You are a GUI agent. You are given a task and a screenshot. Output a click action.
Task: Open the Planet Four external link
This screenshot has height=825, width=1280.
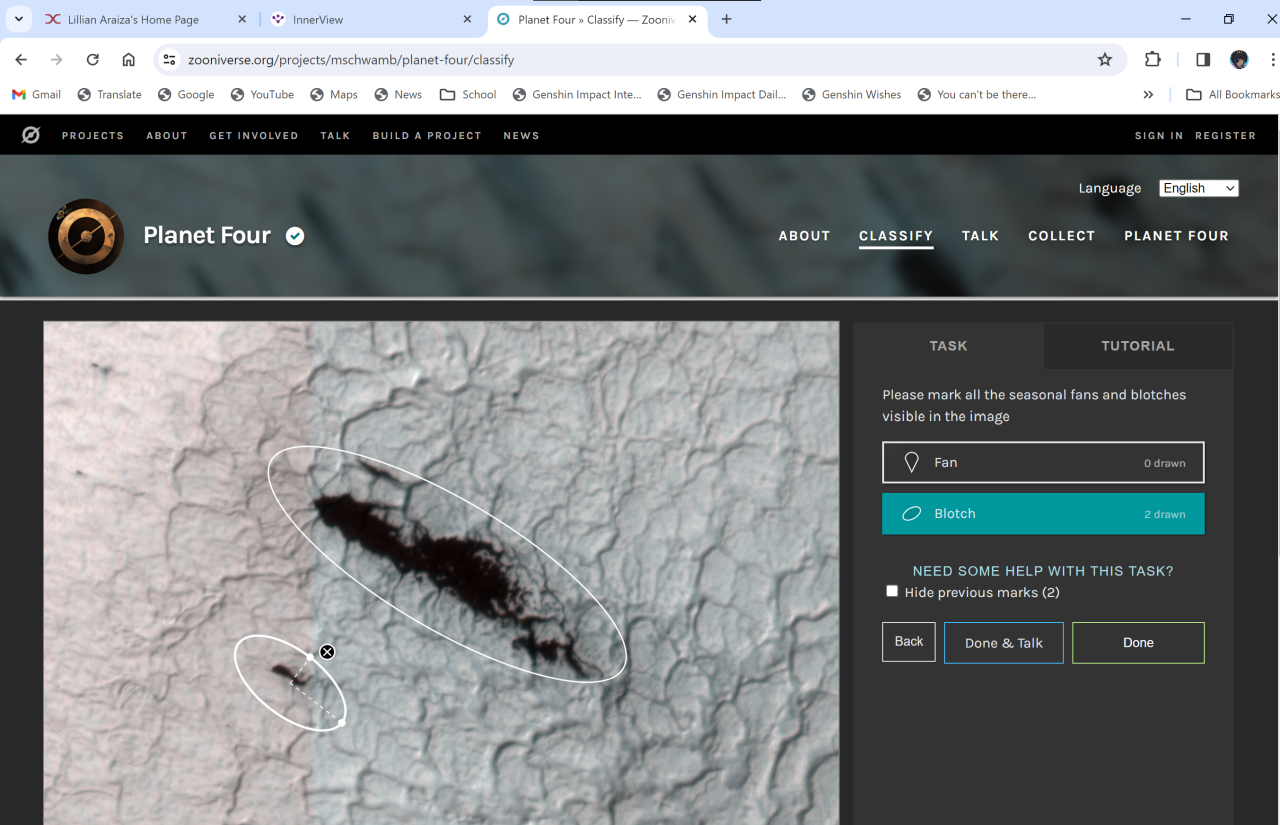pyautogui.click(x=1177, y=236)
